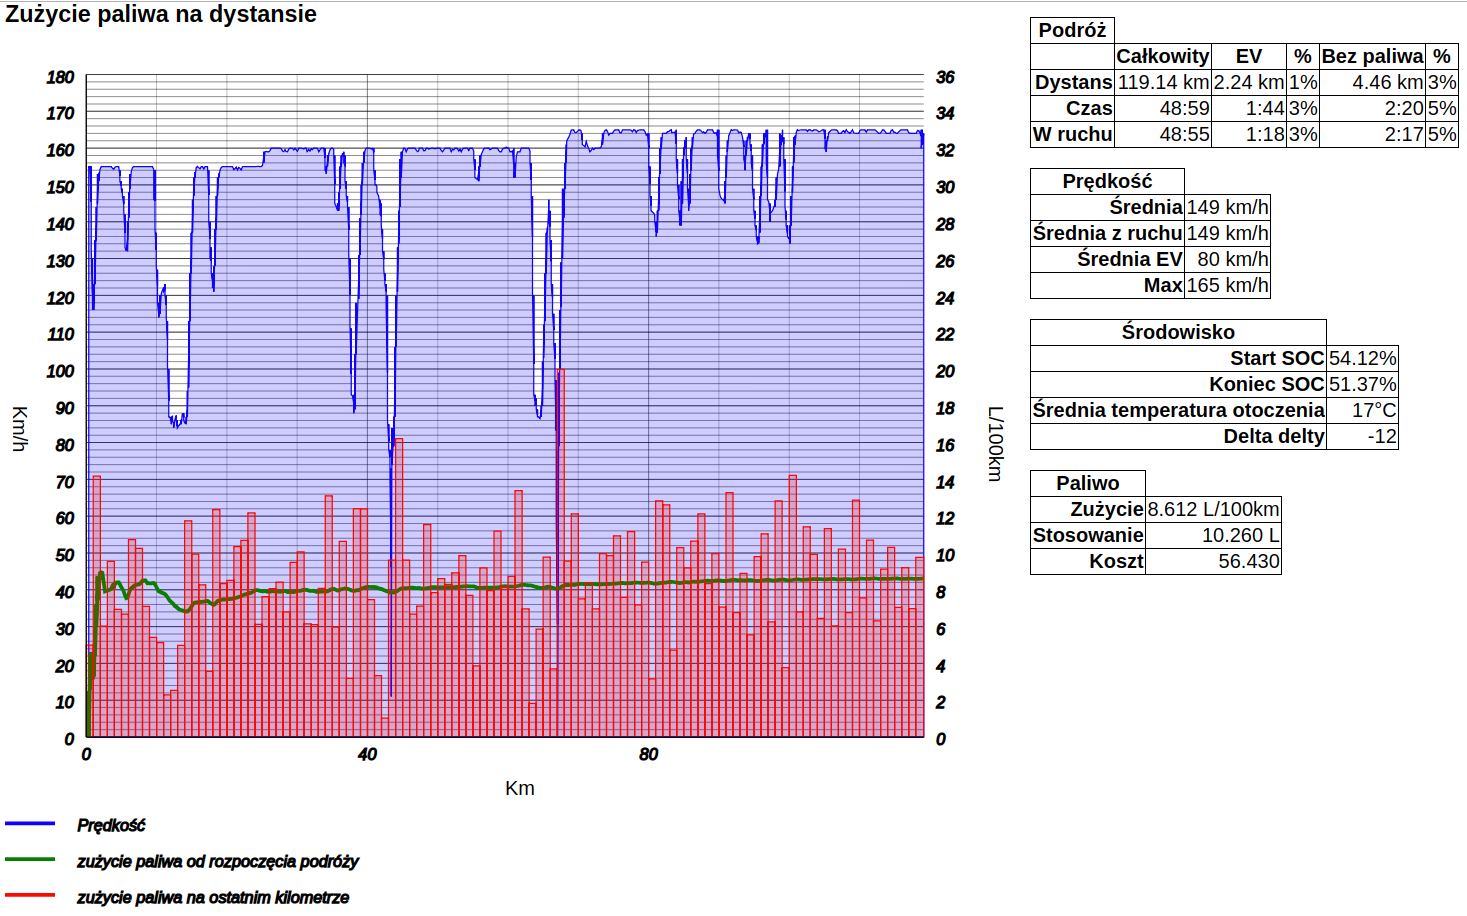The image size is (1467, 916).
Task: Select the total distance 119.14 km cell
Action: click(1162, 83)
